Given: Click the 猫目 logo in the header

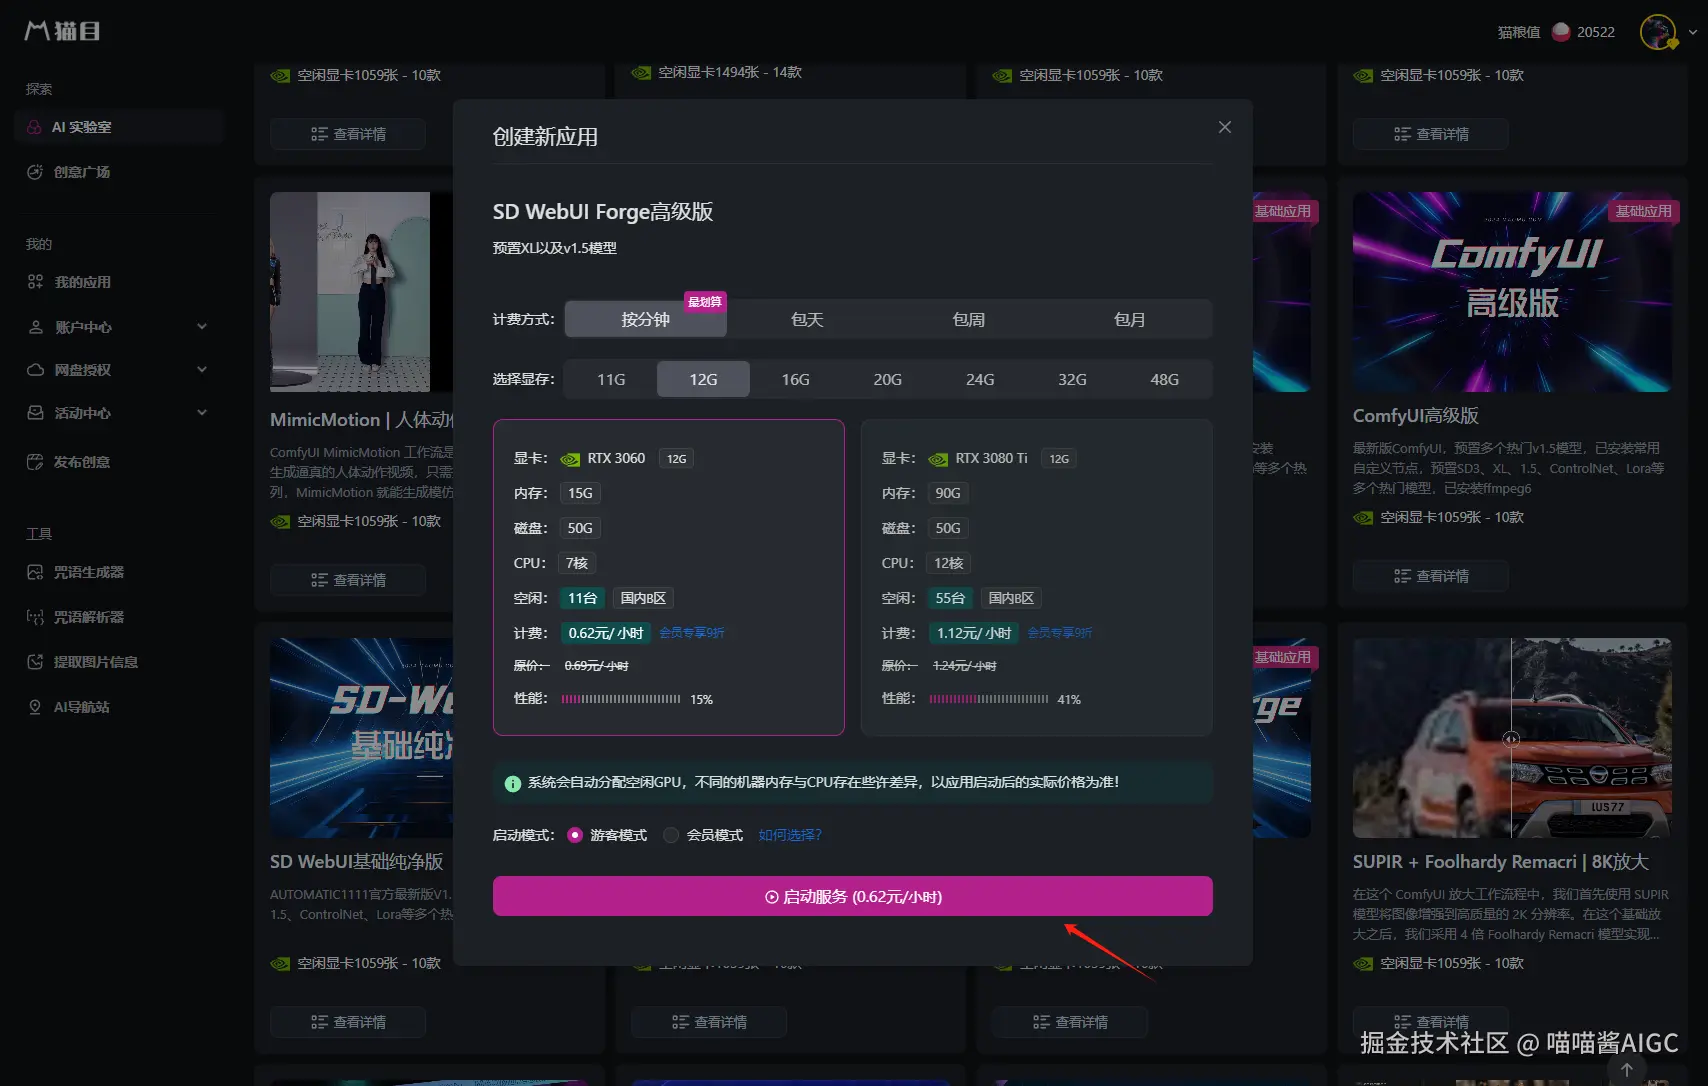Looking at the screenshot, I should (62, 31).
